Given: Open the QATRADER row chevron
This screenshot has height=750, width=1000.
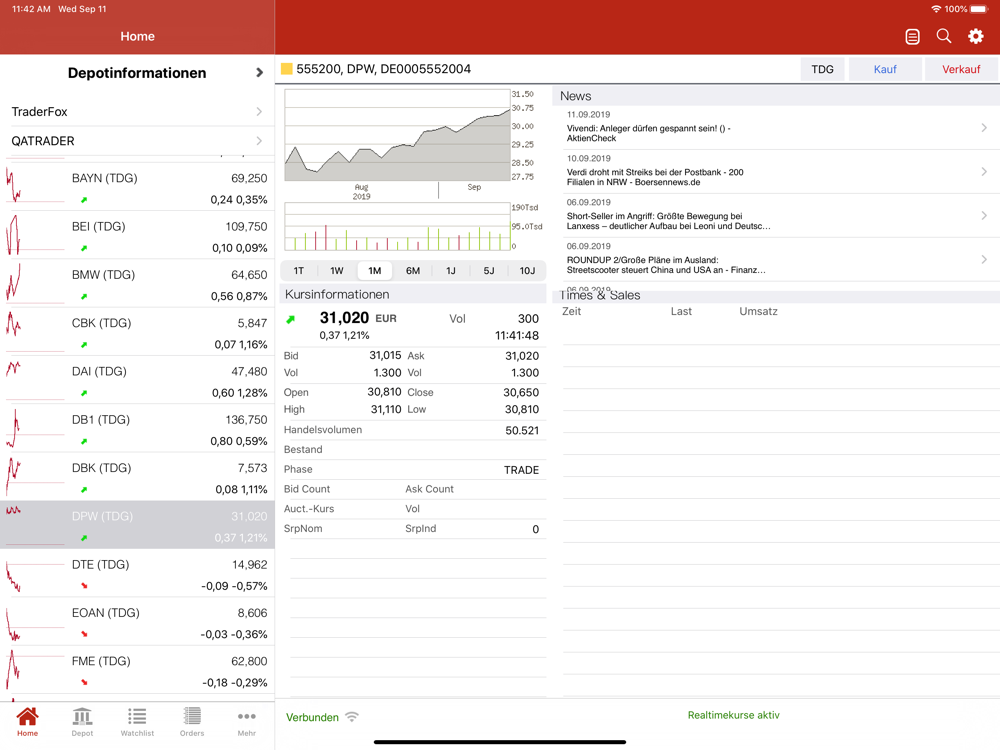Looking at the screenshot, I should coord(259,141).
